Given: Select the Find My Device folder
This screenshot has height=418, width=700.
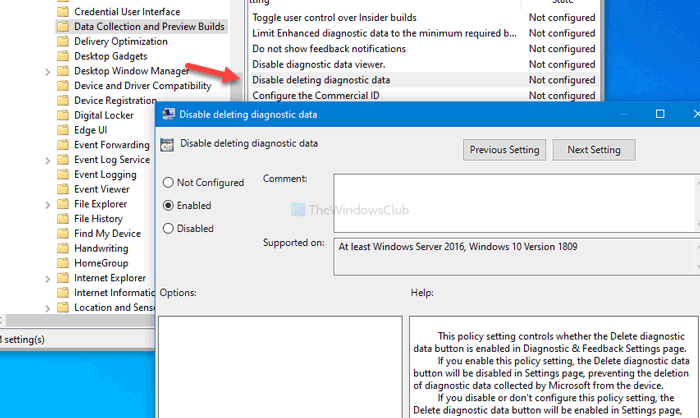Looking at the screenshot, I should [x=107, y=233].
